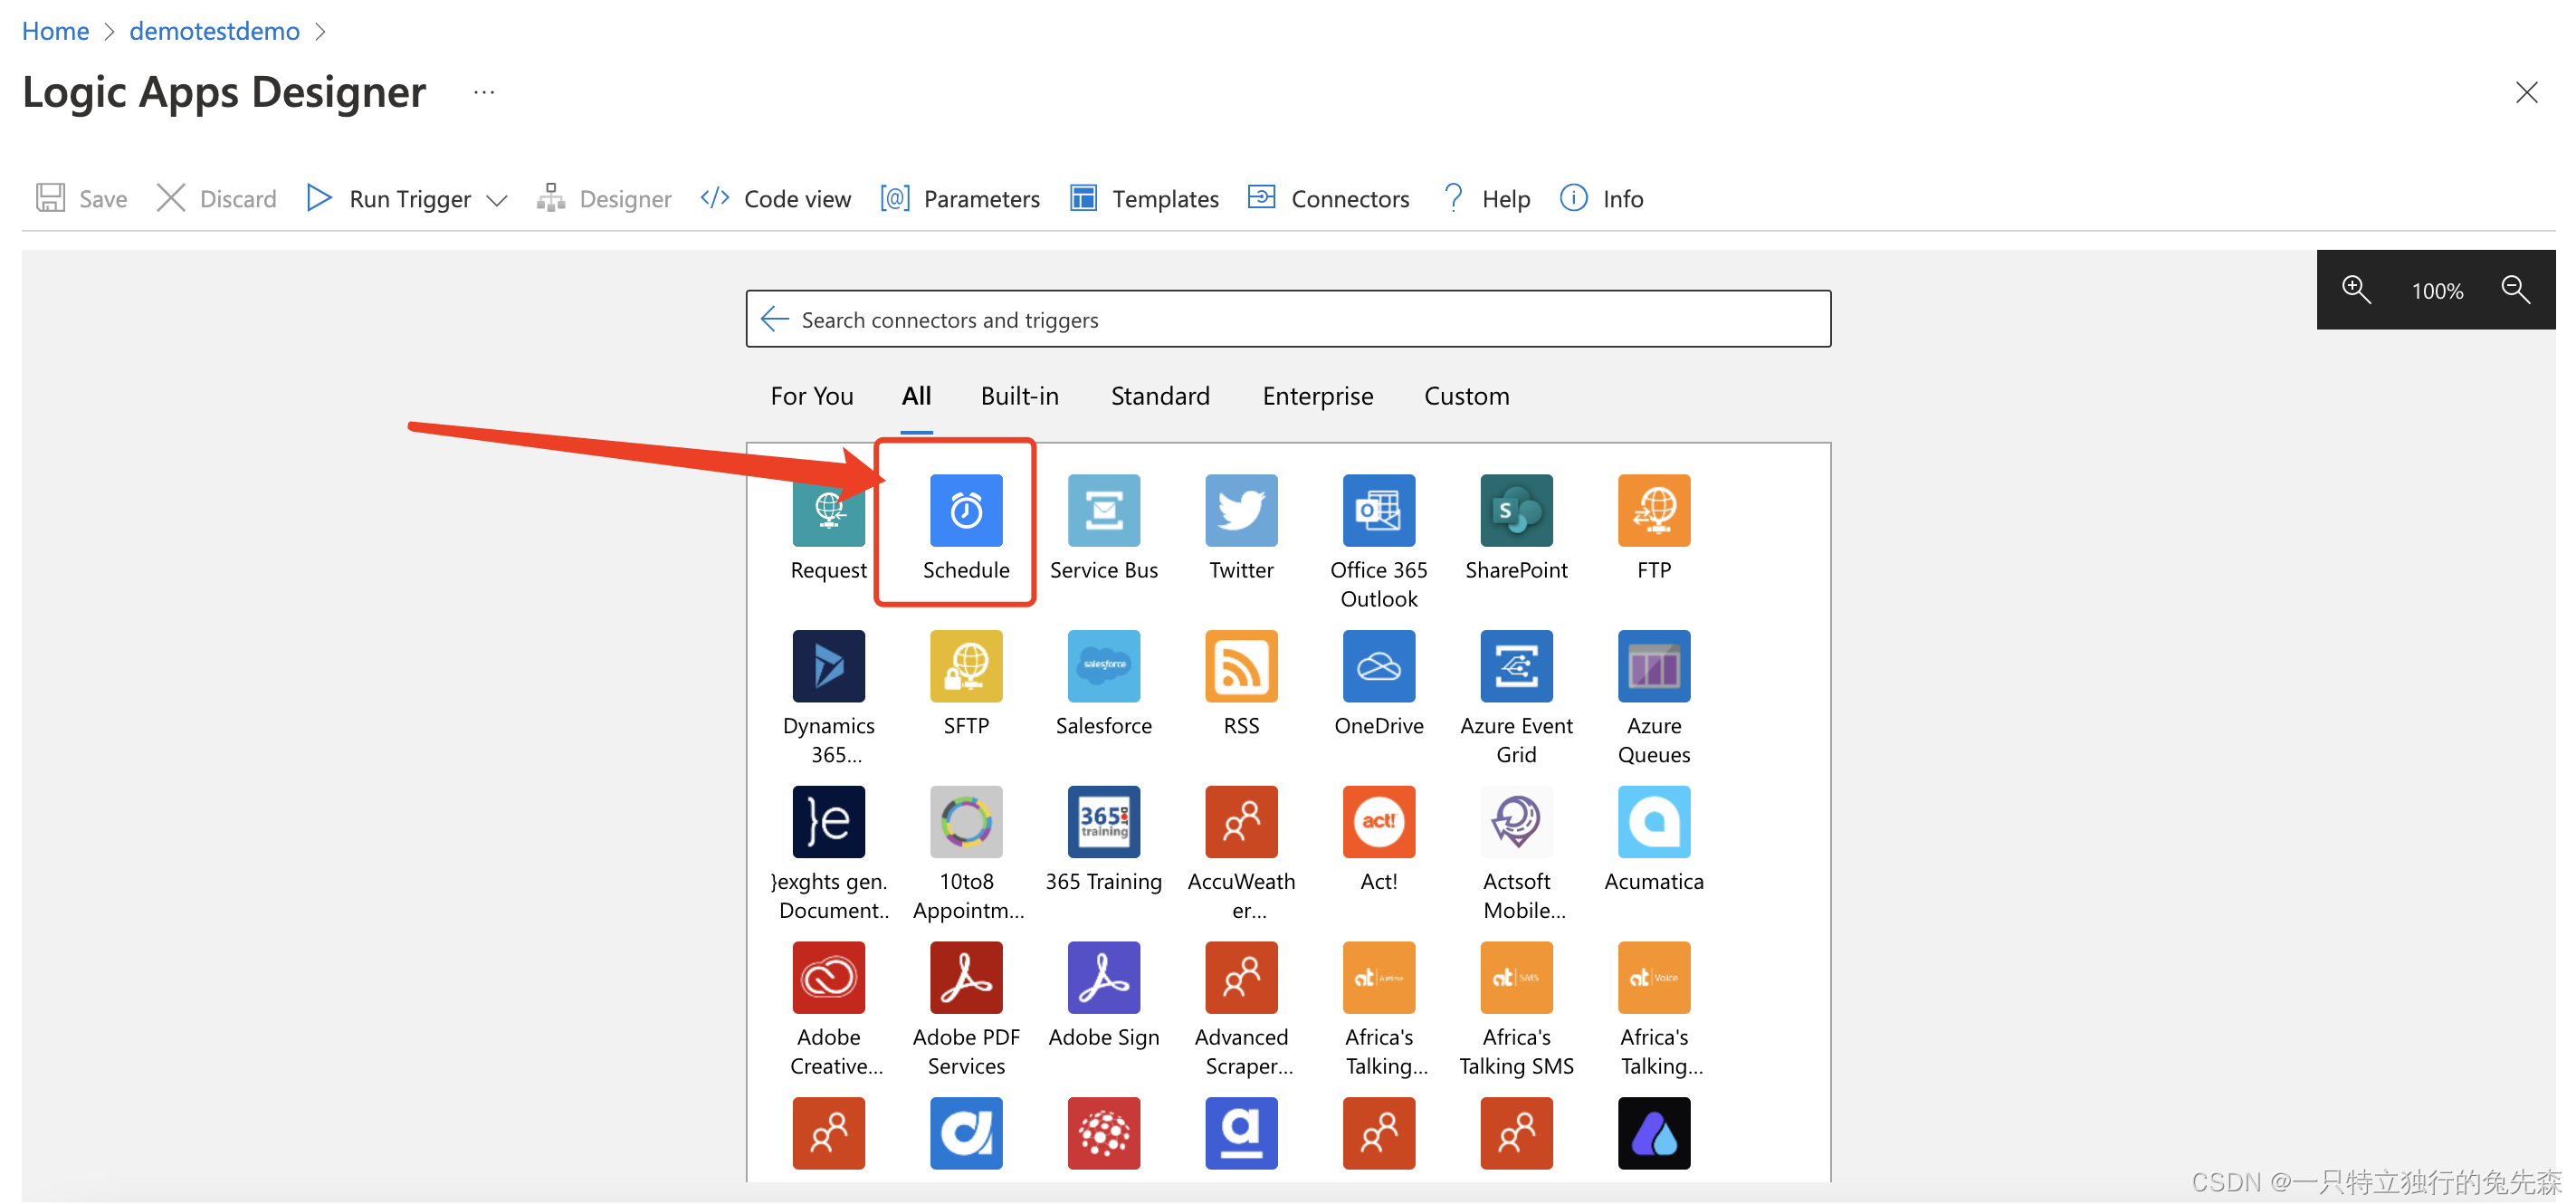
Task: Open the Service Bus connector
Action: (x=1103, y=511)
